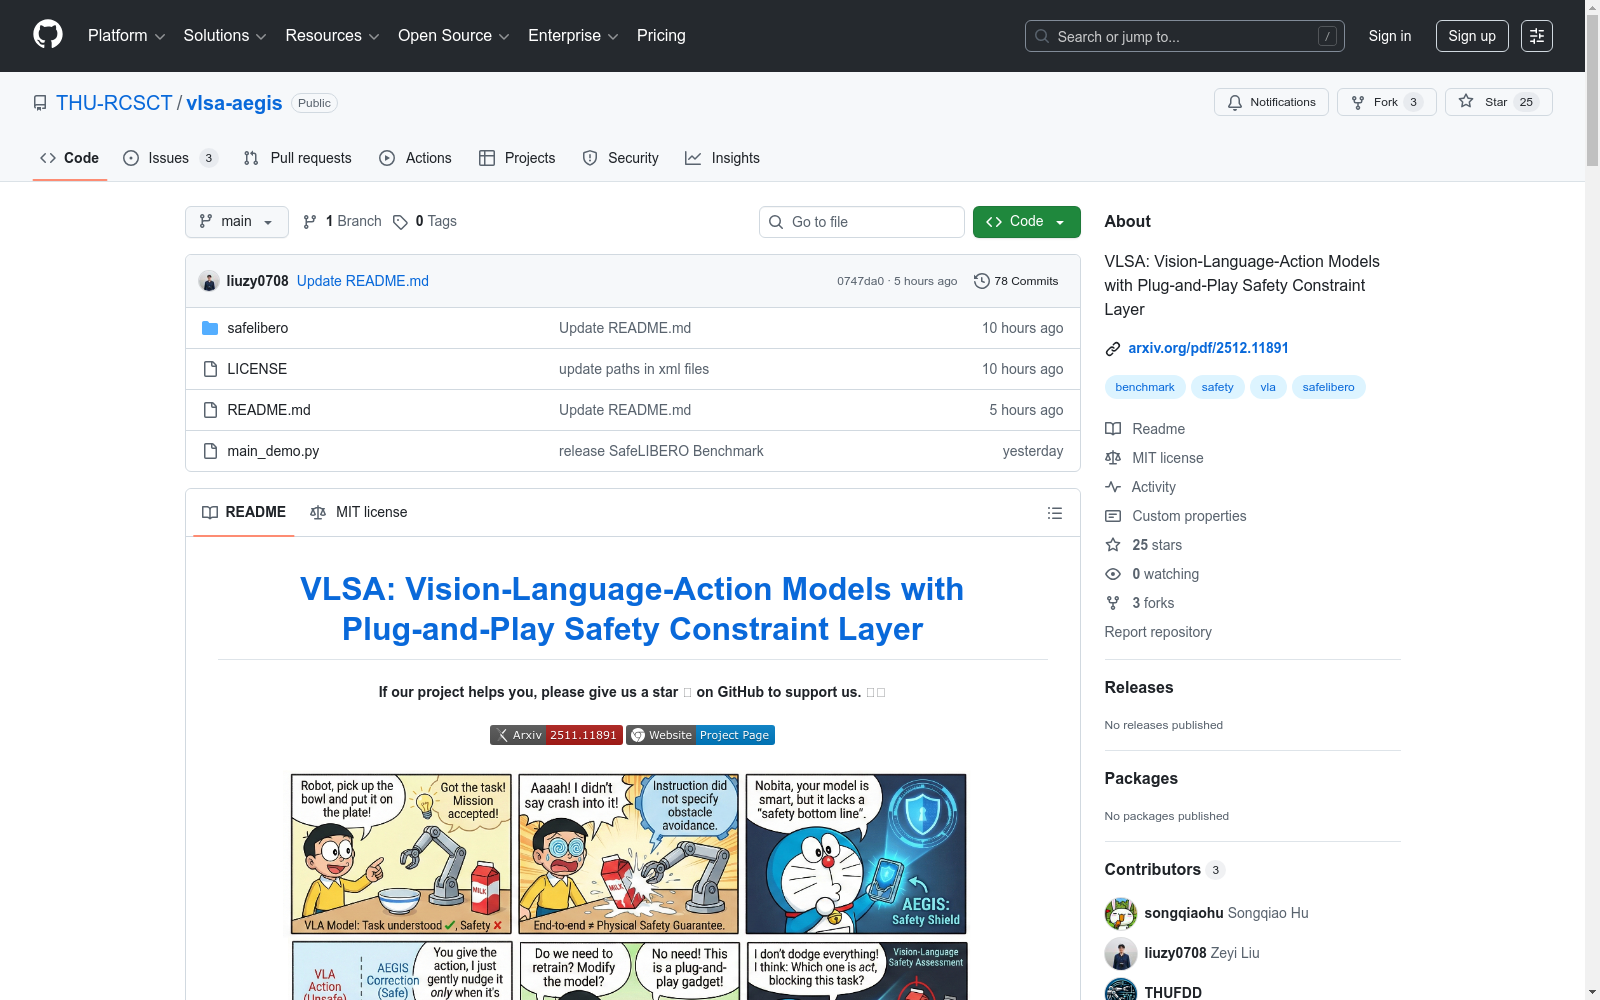Expand the Resources menu

(332, 36)
